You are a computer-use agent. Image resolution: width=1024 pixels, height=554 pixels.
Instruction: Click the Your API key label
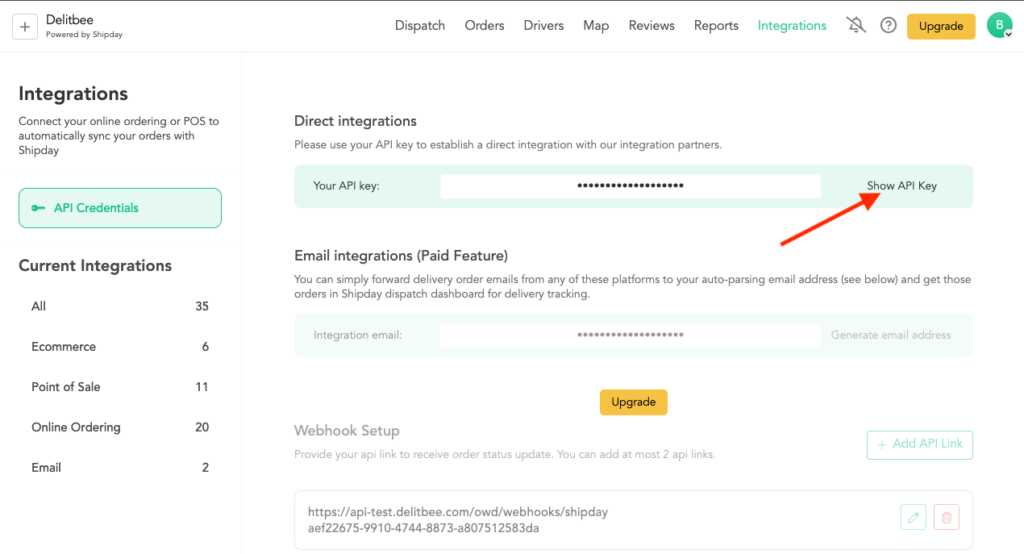346,186
